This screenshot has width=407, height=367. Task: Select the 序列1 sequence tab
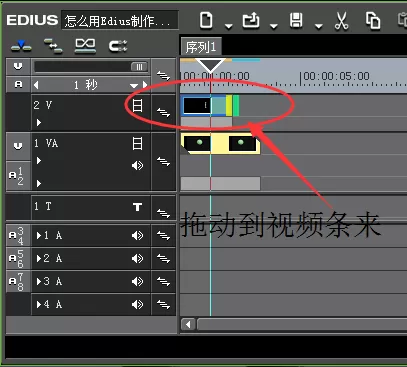click(201, 47)
